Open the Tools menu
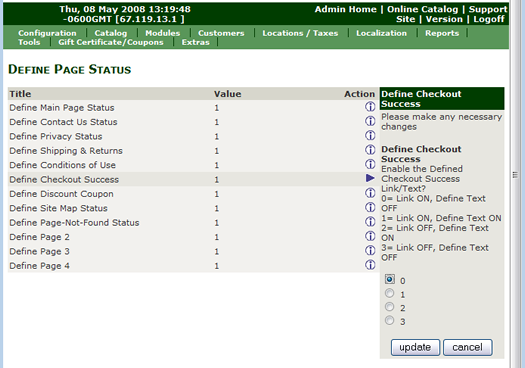Screen dimensions: 525x368 tap(29, 42)
